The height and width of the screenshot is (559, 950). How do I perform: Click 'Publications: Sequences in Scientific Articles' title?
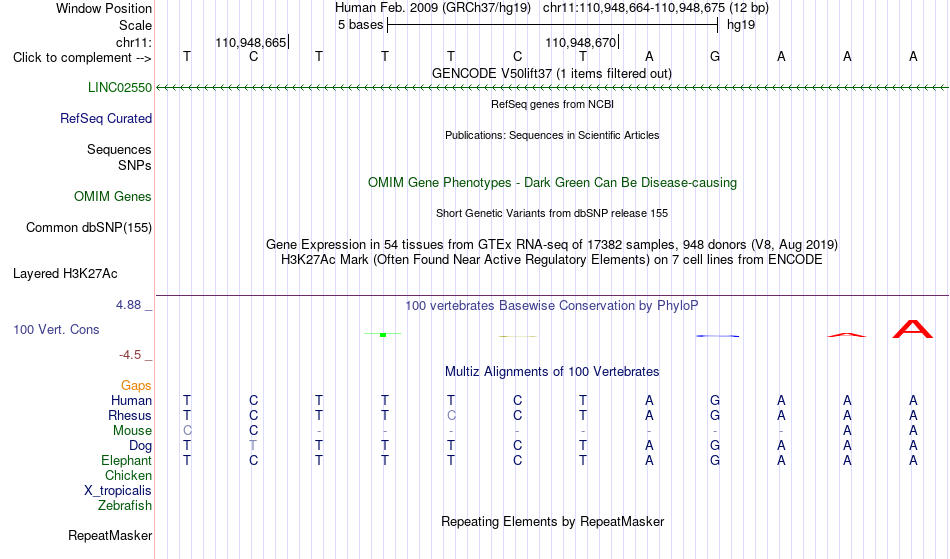click(552, 135)
